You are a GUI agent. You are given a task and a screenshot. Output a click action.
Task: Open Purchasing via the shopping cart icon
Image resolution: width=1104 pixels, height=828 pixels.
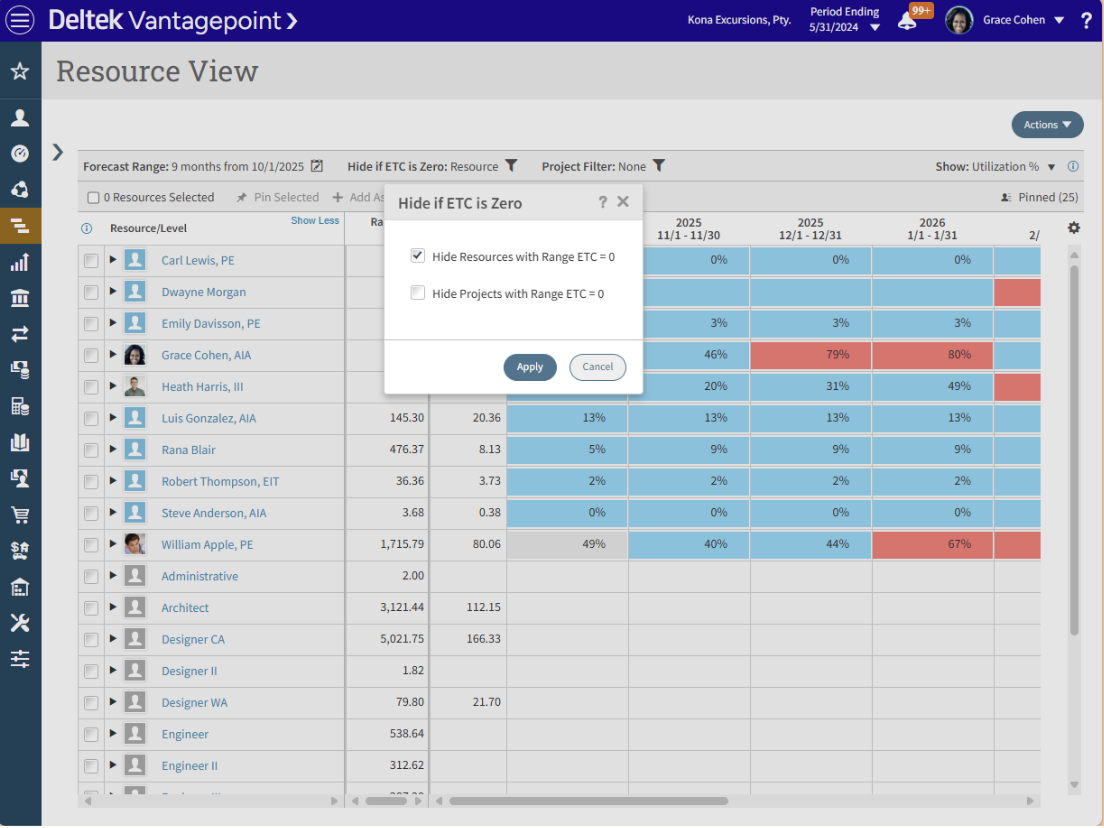[20, 514]
